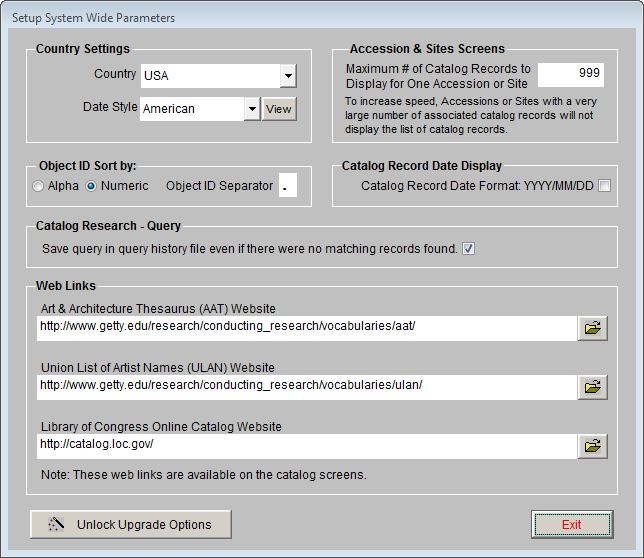Edit the Object ID Separator field
The width and height of the screenshot is (644, 558).
[x=287, y=186]
